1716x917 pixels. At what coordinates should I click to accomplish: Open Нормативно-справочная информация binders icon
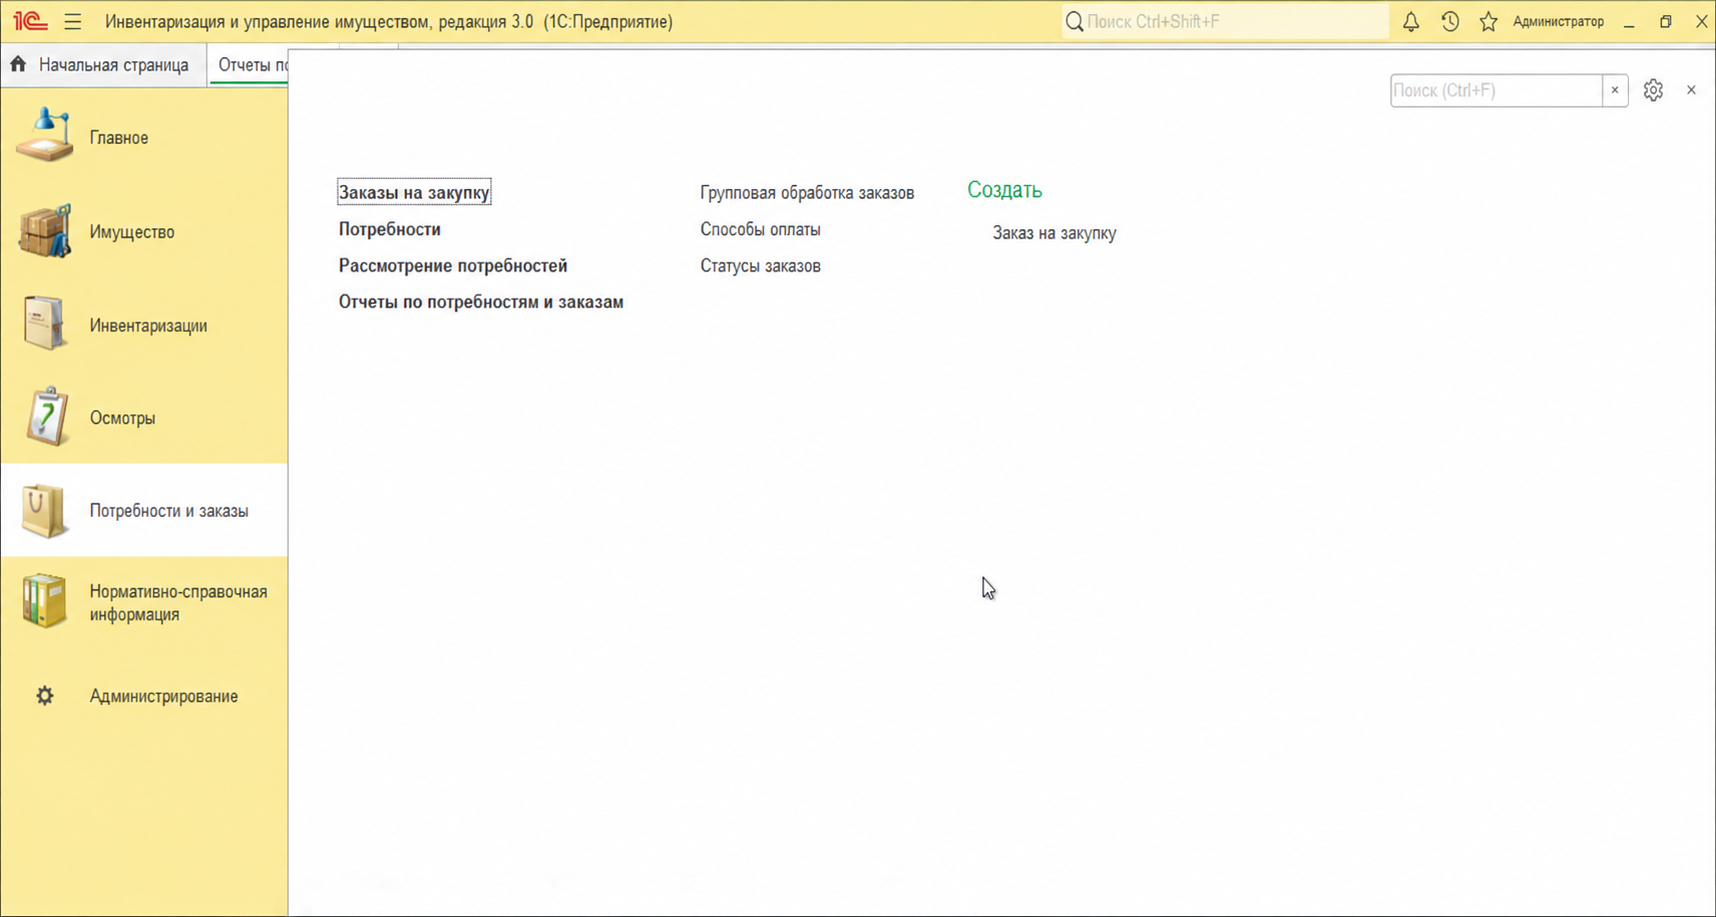point(45,602)
